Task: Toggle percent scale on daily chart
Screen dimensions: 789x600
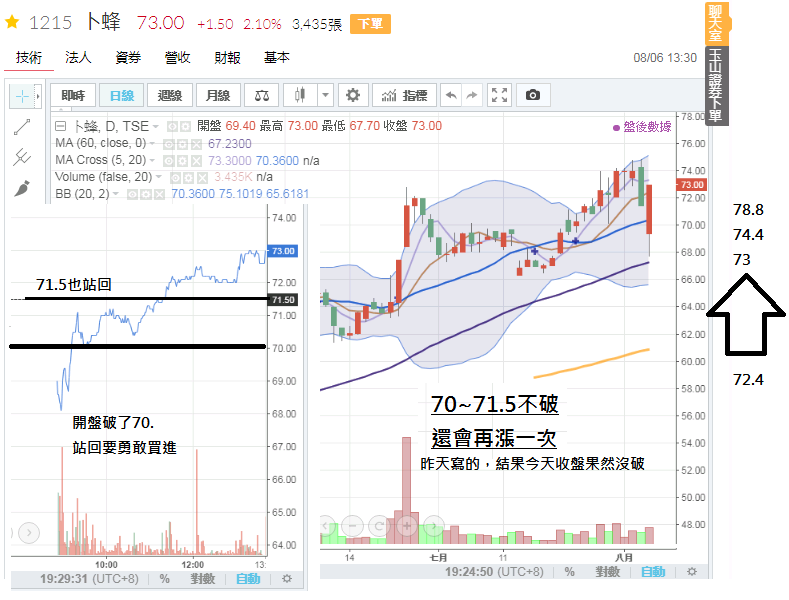Action: click(x=570, y=572)
